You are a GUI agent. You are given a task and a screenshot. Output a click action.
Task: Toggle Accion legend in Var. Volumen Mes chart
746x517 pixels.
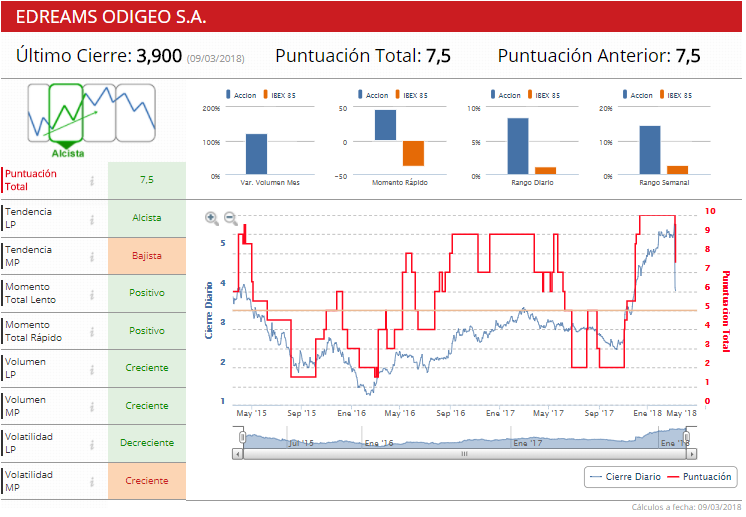point(241,95)
